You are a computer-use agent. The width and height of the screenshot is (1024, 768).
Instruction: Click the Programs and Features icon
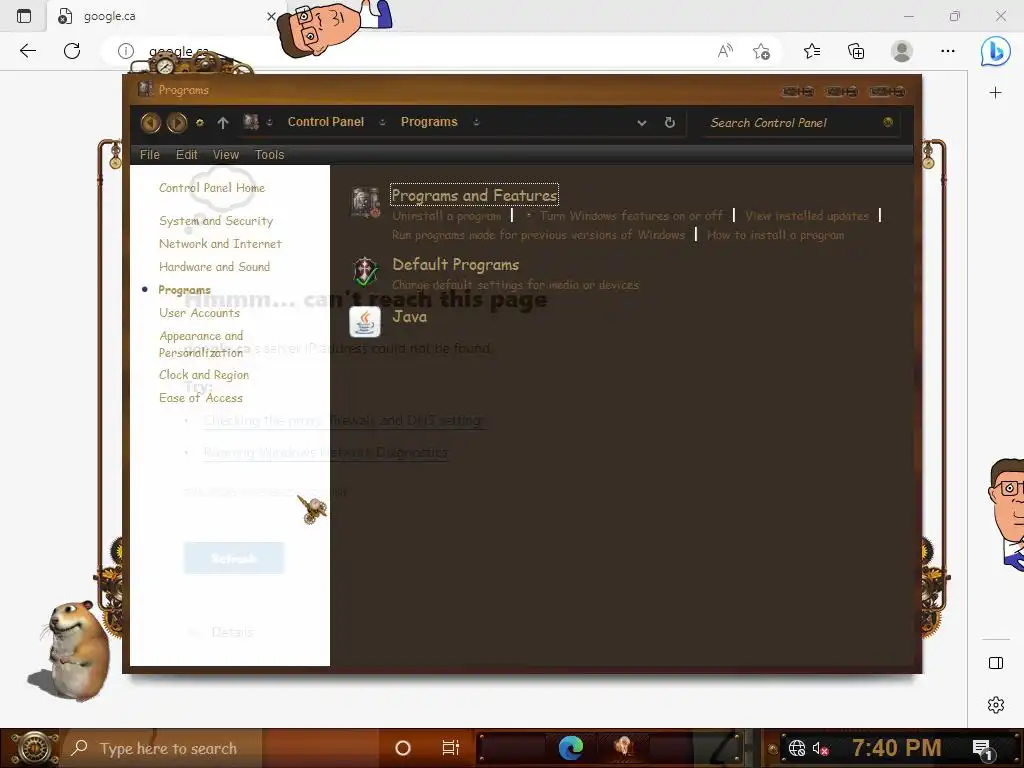[365, 202]
